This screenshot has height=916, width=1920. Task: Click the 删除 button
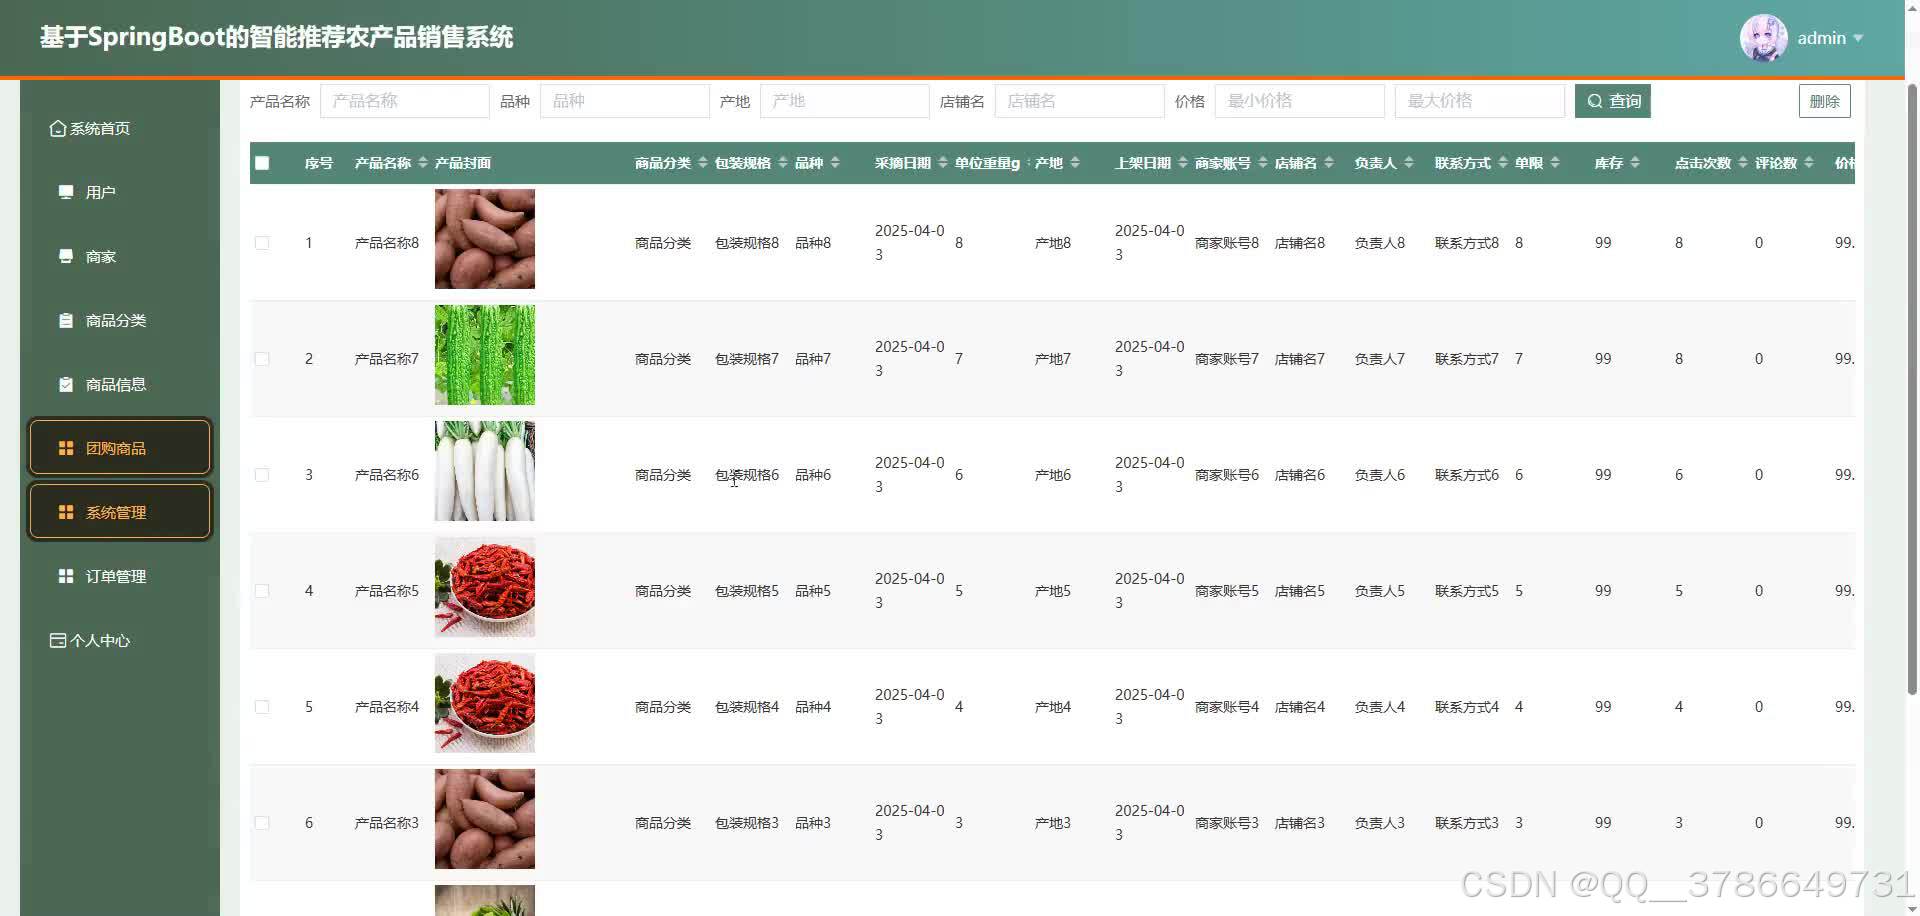1824,100
